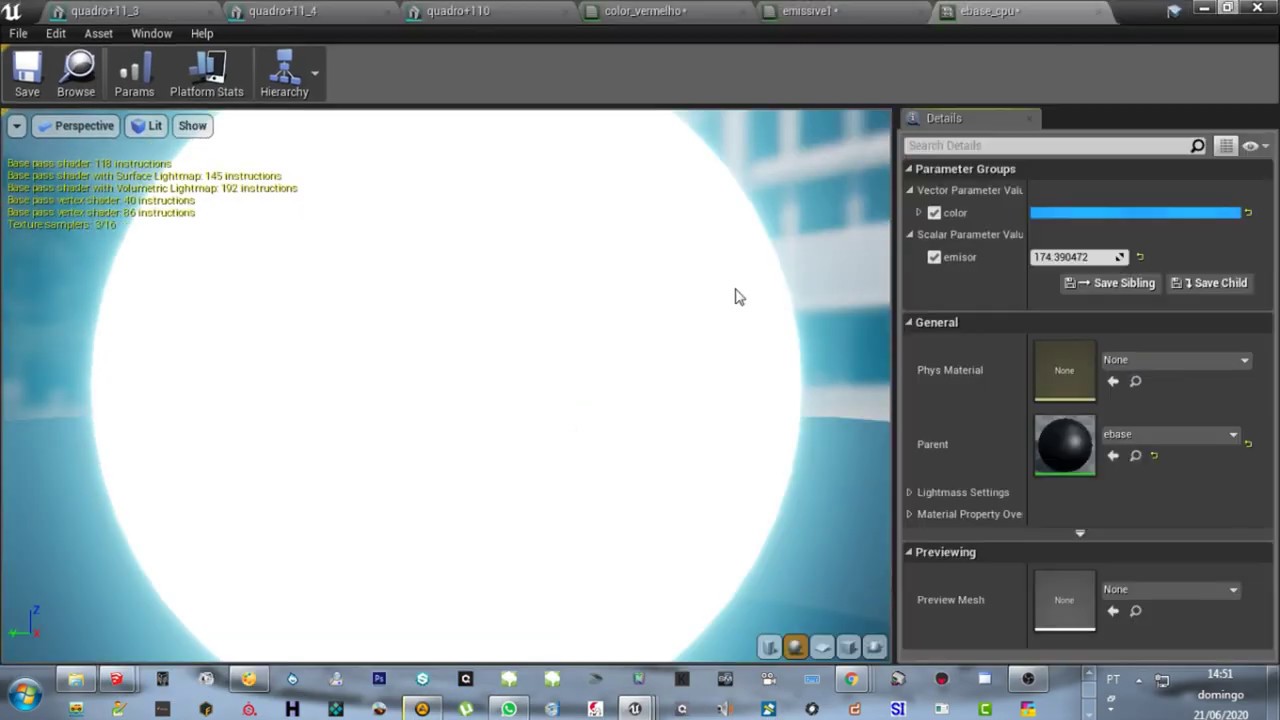Open the Show viewport flags button

point(192,126)
